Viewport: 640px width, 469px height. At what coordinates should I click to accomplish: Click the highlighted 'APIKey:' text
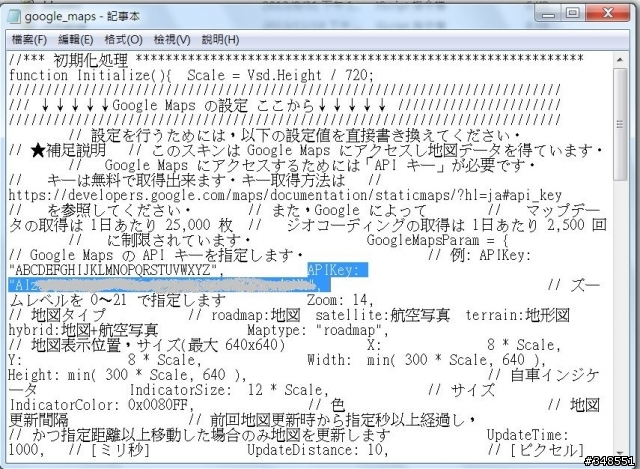338,270
